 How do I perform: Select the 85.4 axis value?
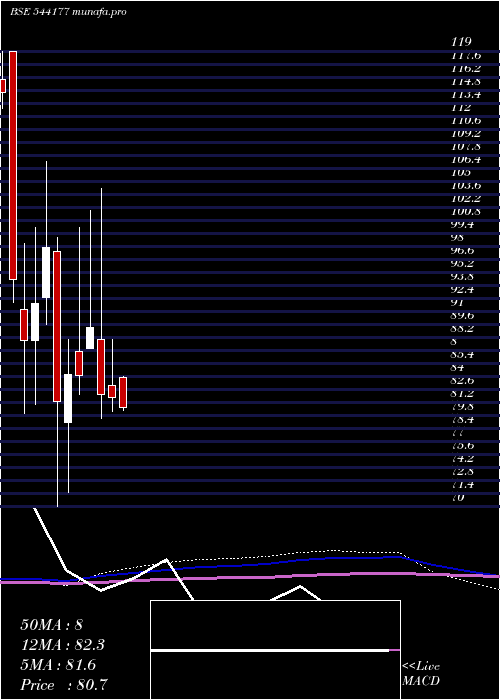point(463,354)
